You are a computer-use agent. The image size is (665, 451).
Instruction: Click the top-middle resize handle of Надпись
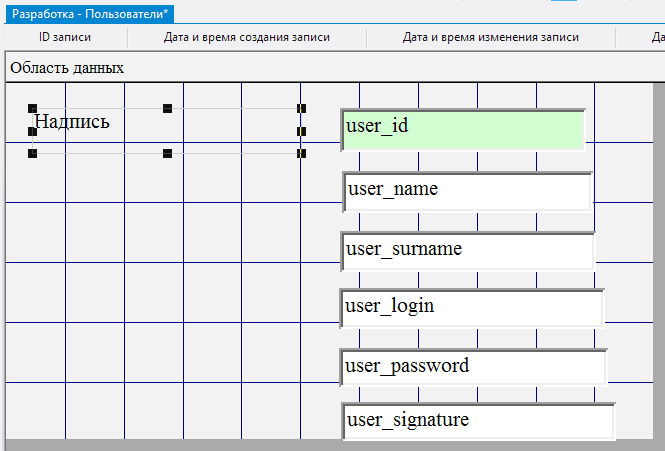click(x=167, y=108)
